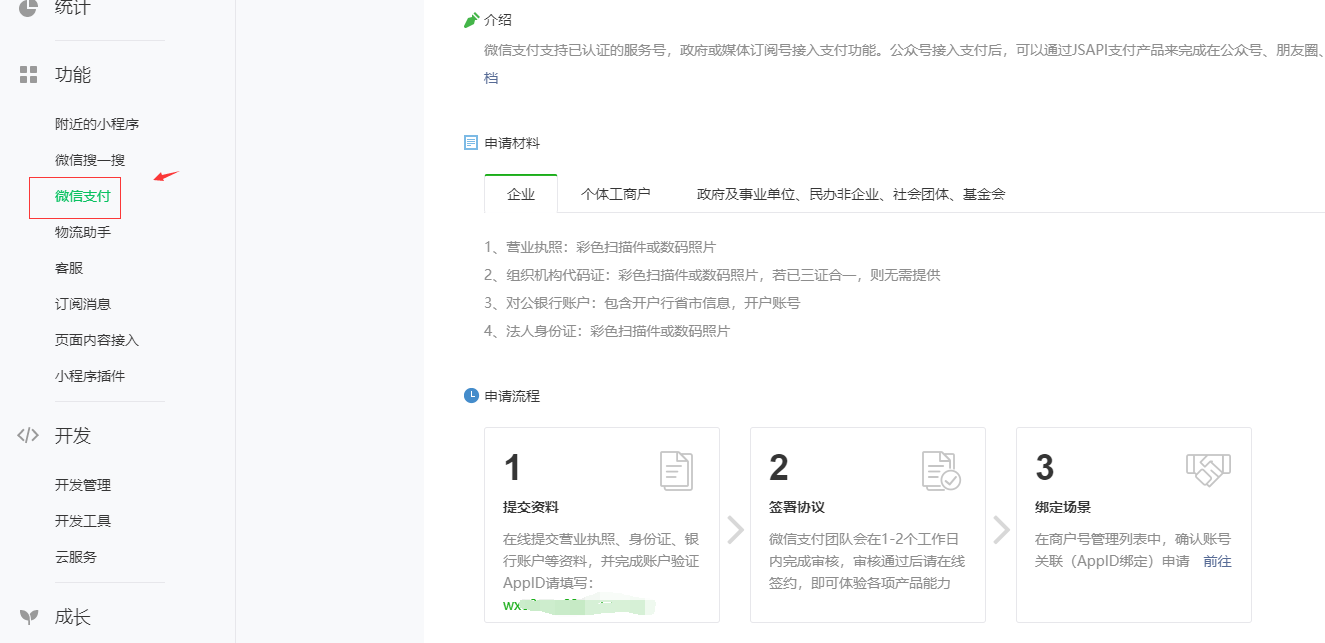
Task: Switch to the 个体工商户 tab
Action: [x=616, y=194]
